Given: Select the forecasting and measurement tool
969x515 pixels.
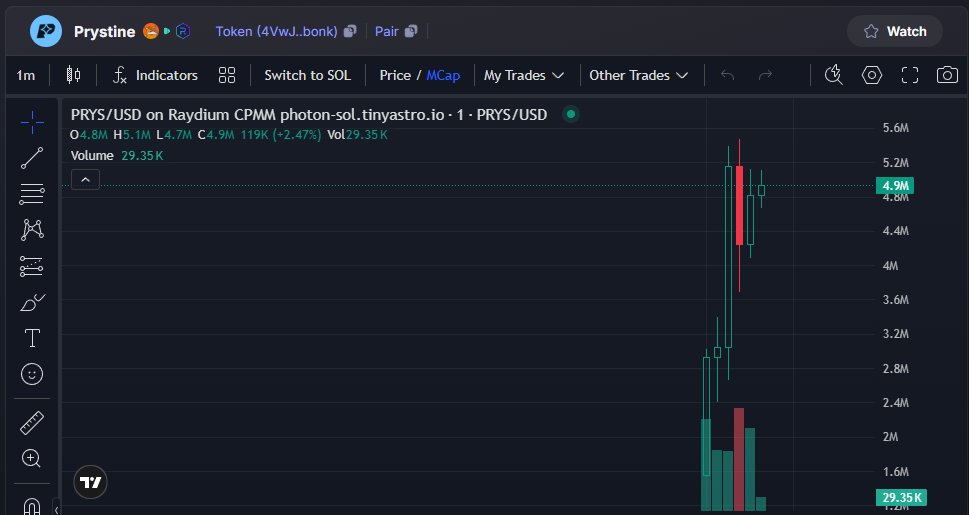Looking at the screenshot, I should click(x=32, y=266).
